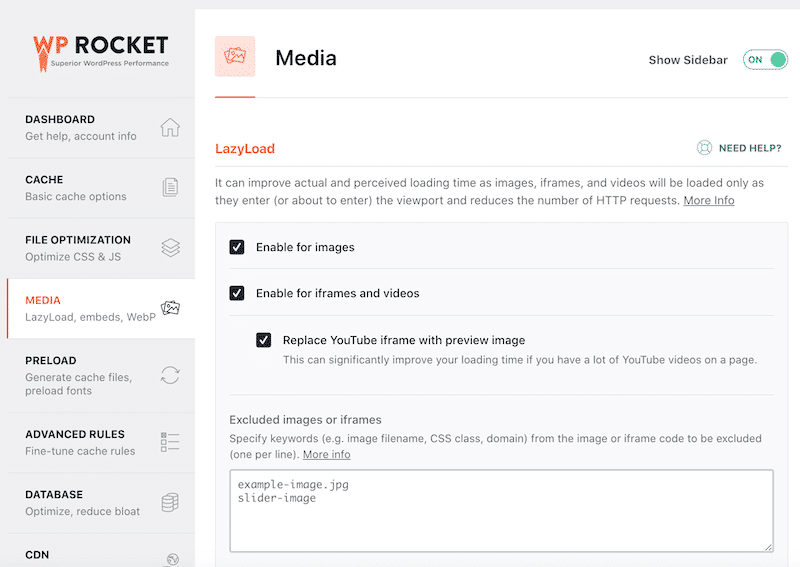
Task: Open the CDN menu item
Action: (x=101, y=551)
